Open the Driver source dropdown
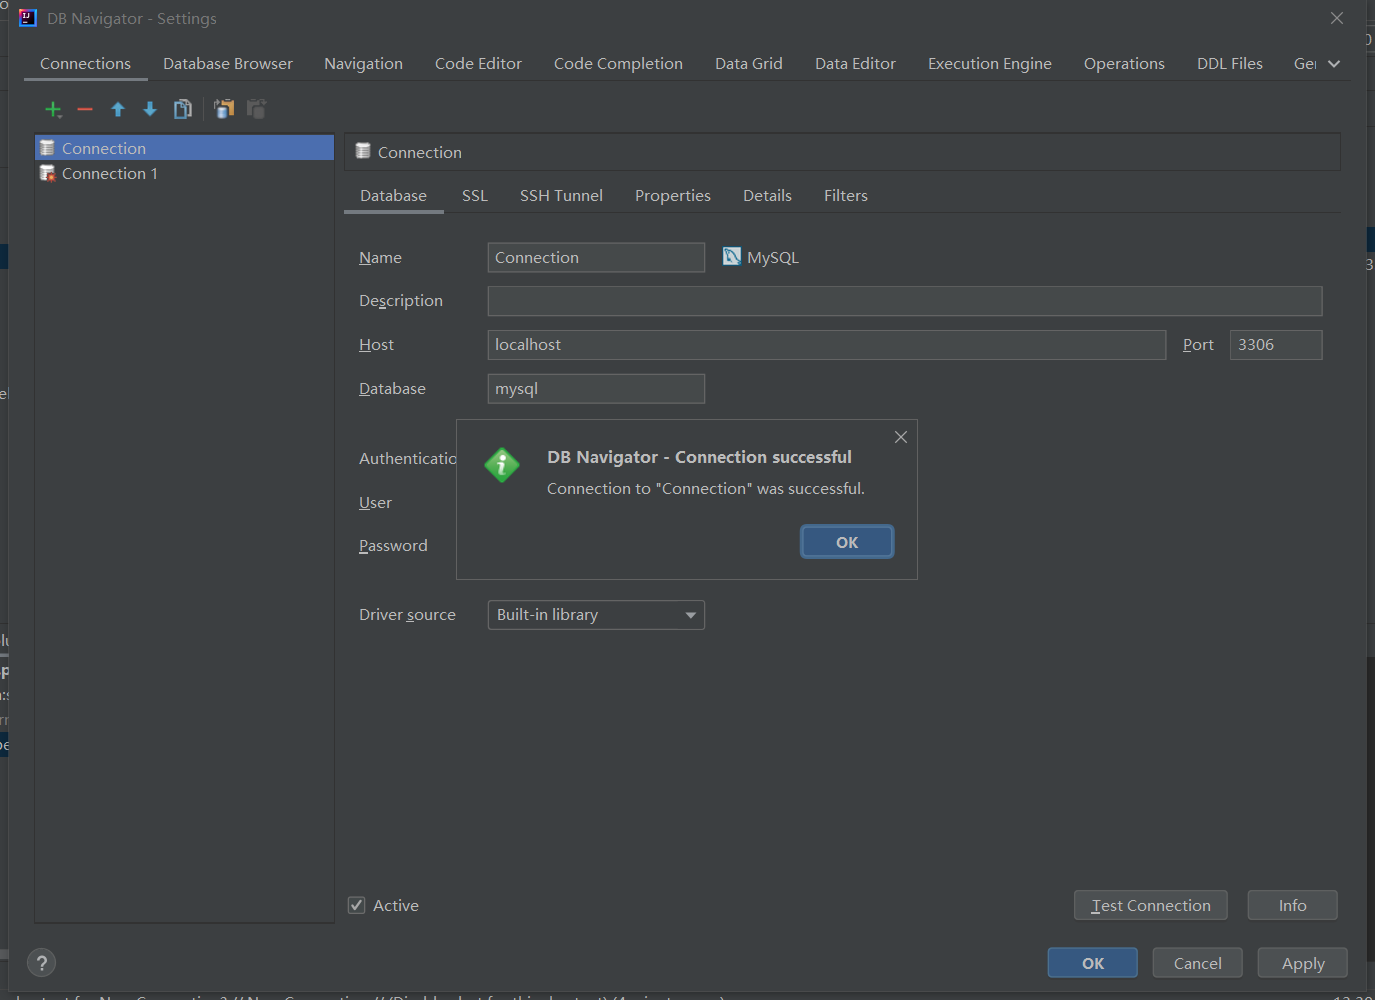Viewport: 1375px width, 1000px height. [690, 614]
